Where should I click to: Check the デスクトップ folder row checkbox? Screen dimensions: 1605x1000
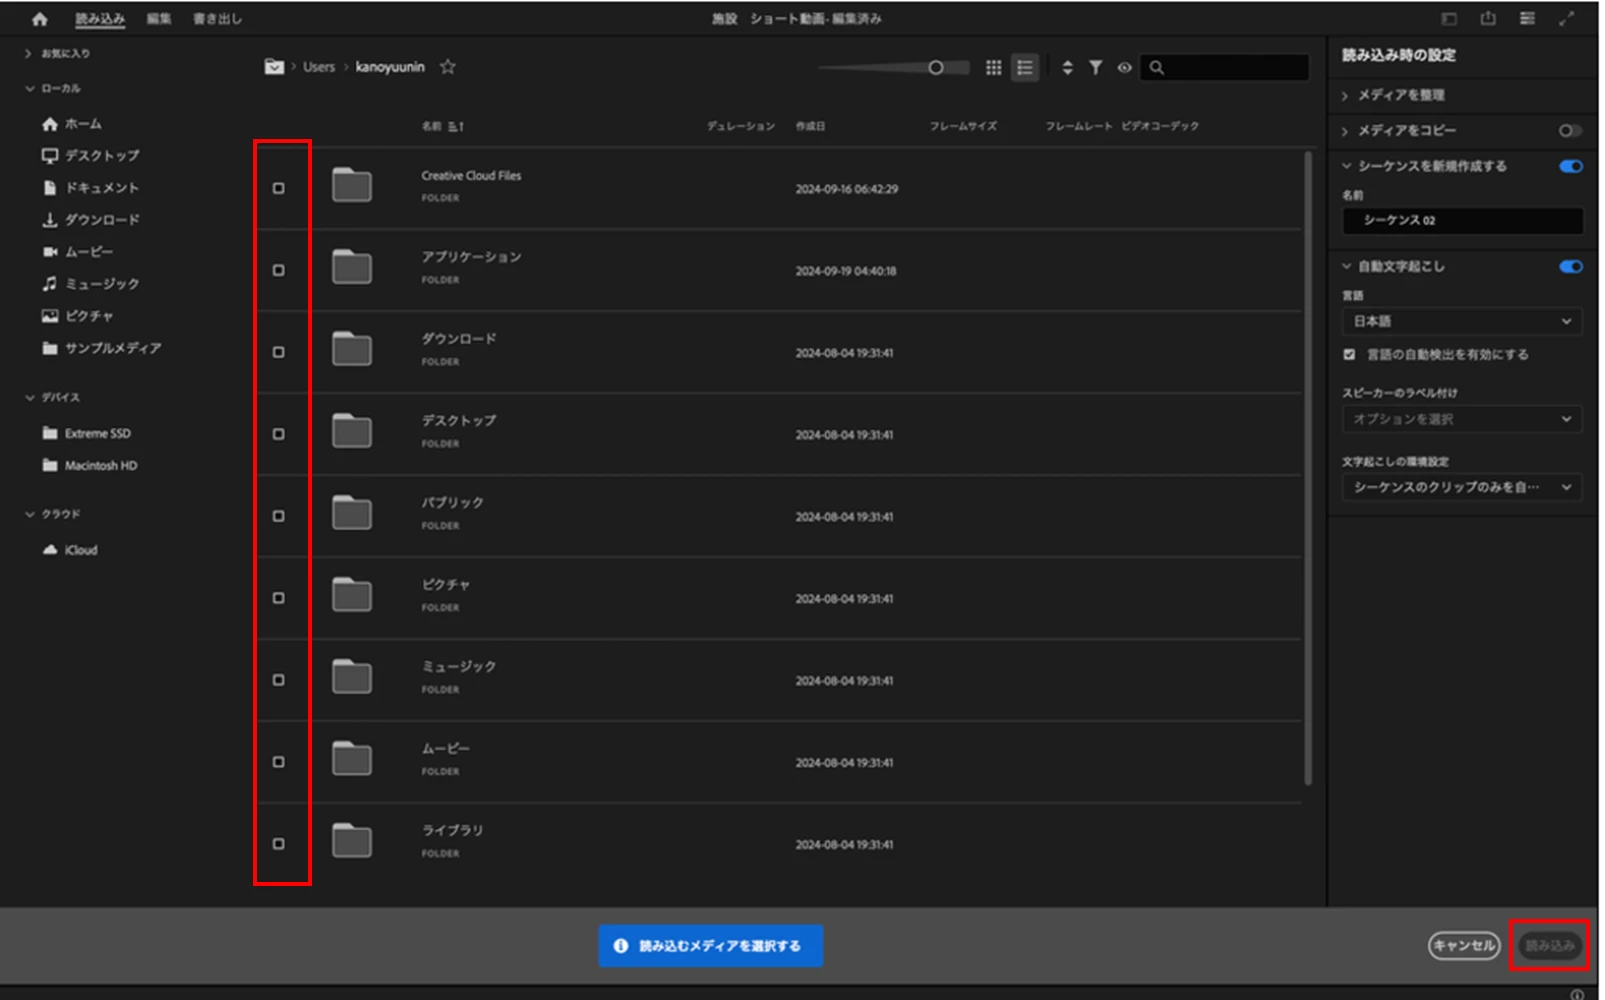click(x=279, y=435)
